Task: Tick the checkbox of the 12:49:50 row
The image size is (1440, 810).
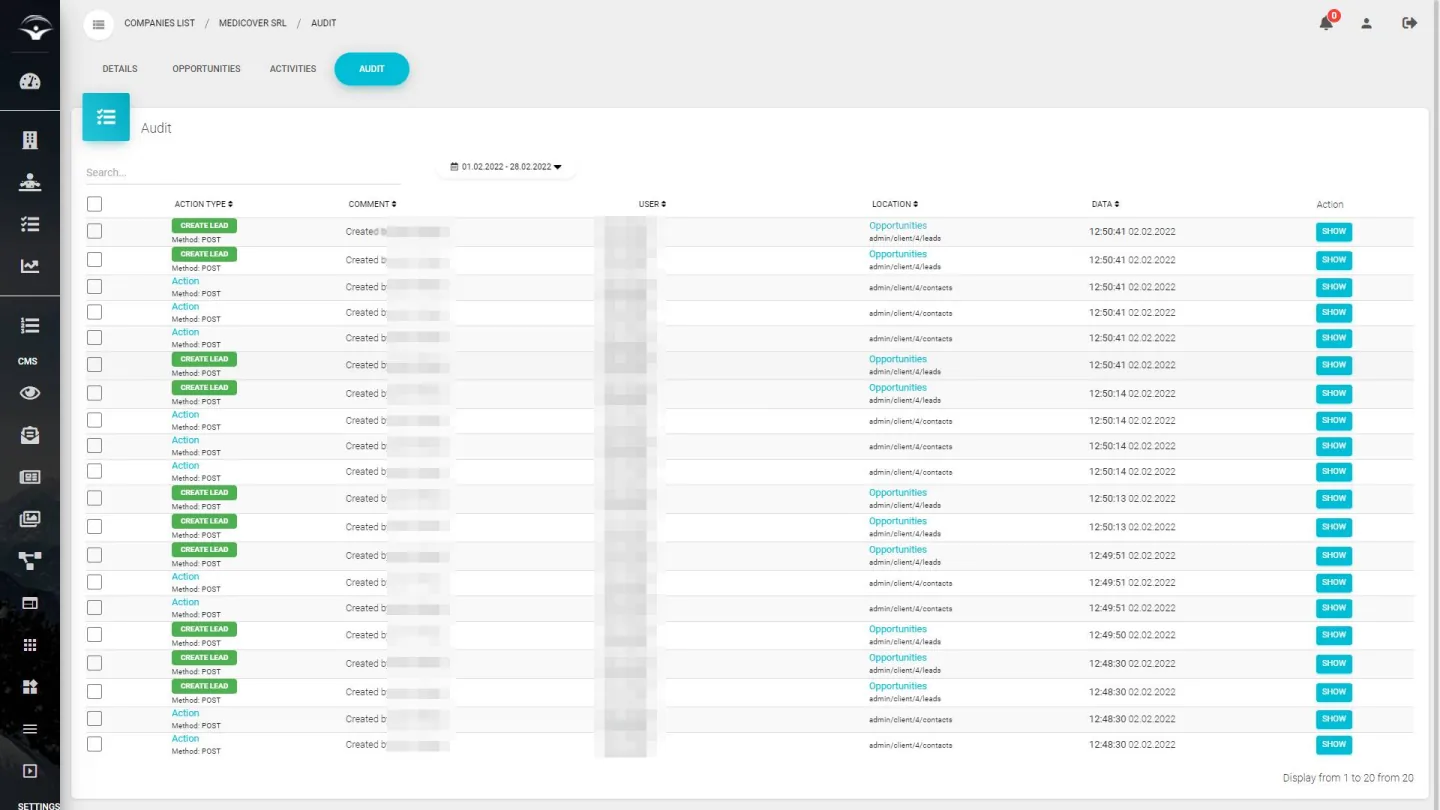Action: (95, 635)
